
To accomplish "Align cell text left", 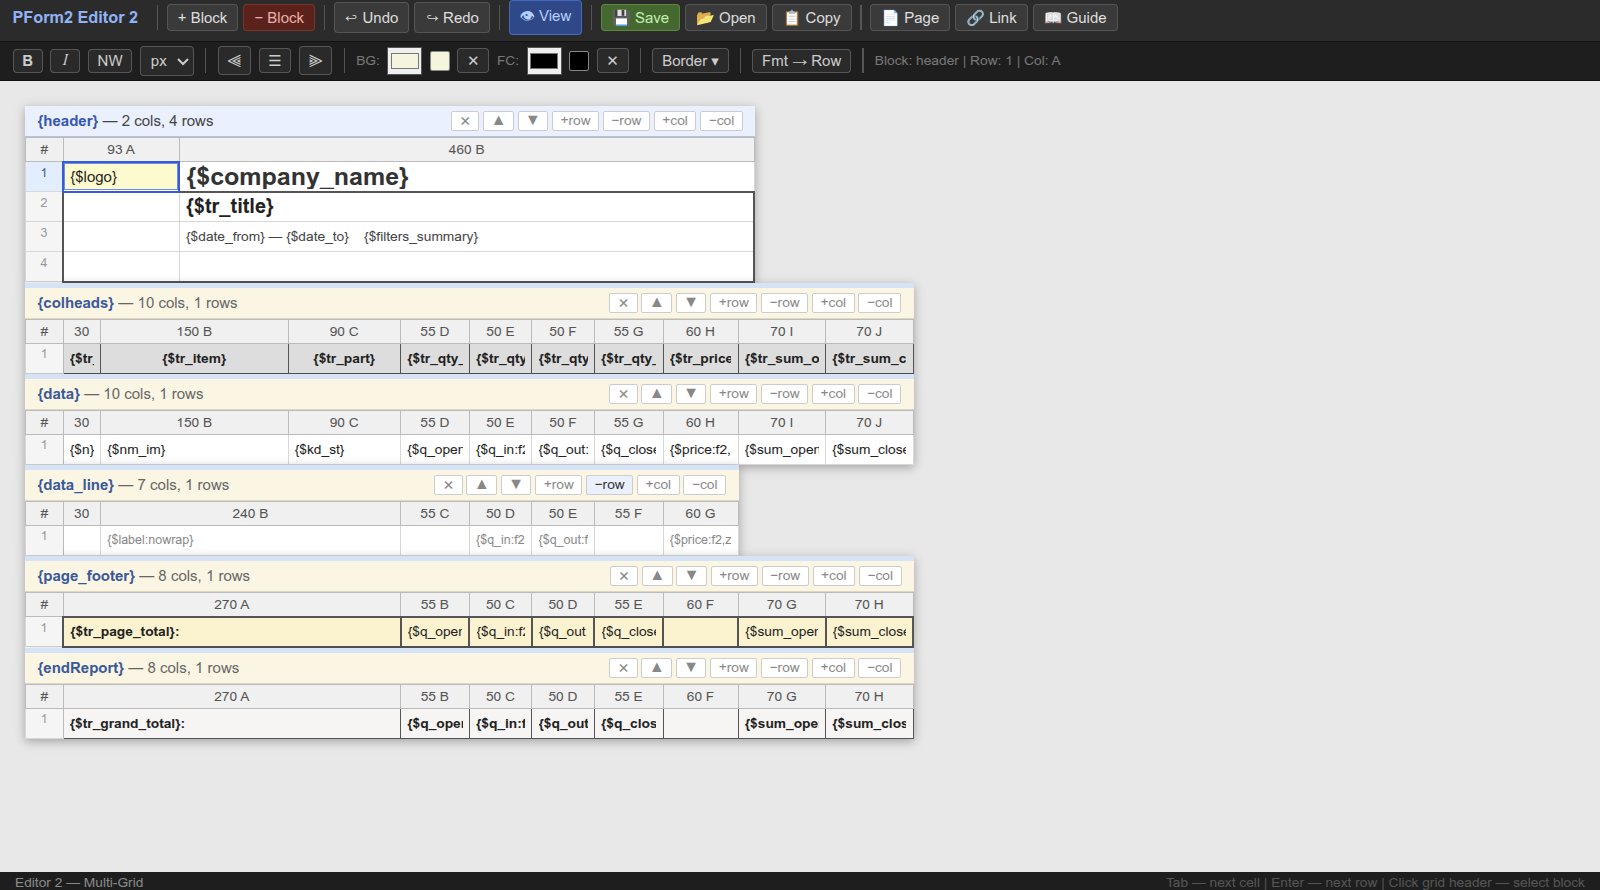I will coord(234,61).
